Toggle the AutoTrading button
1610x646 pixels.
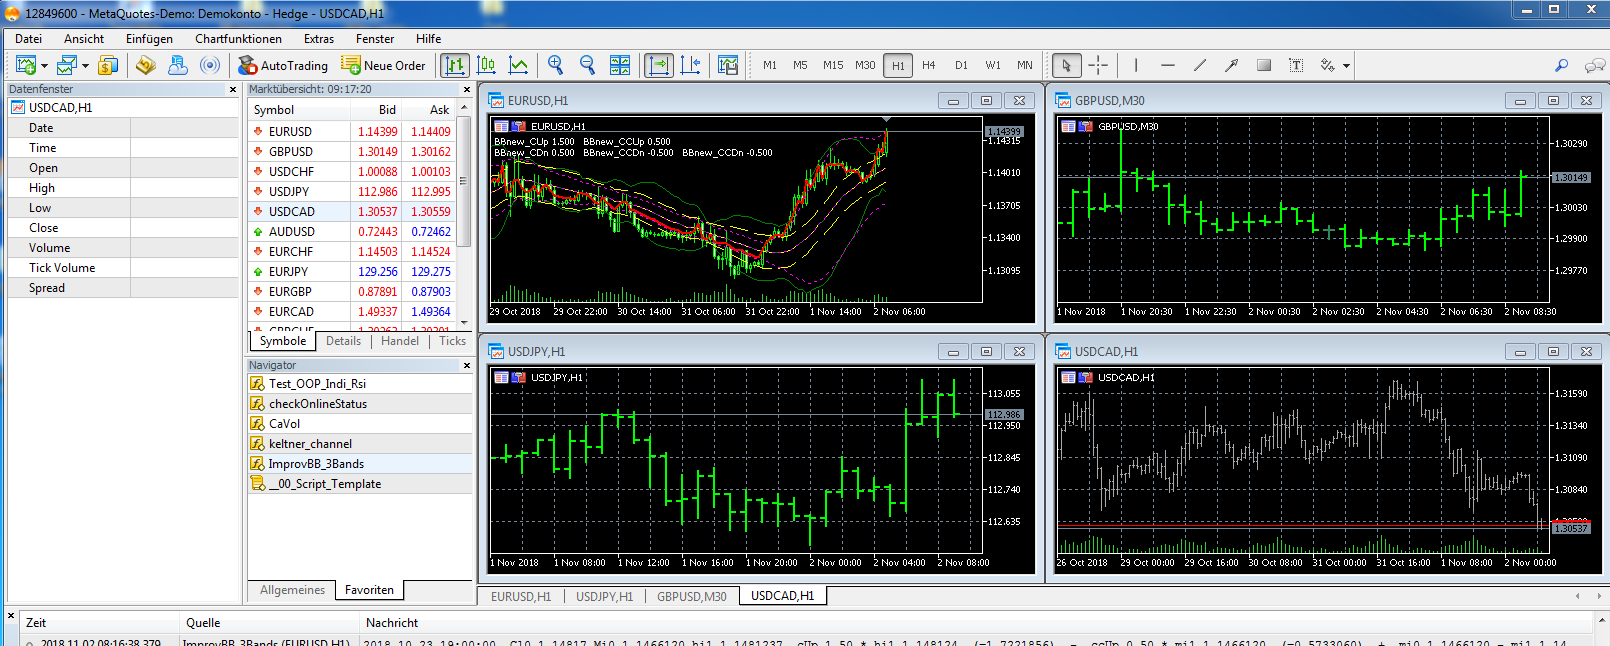[x=283, y=65]
